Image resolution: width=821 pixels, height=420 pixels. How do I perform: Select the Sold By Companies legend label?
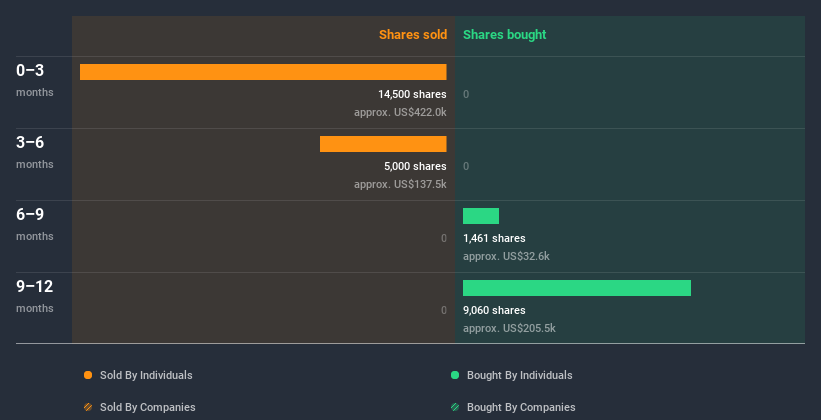coord(148,407)
